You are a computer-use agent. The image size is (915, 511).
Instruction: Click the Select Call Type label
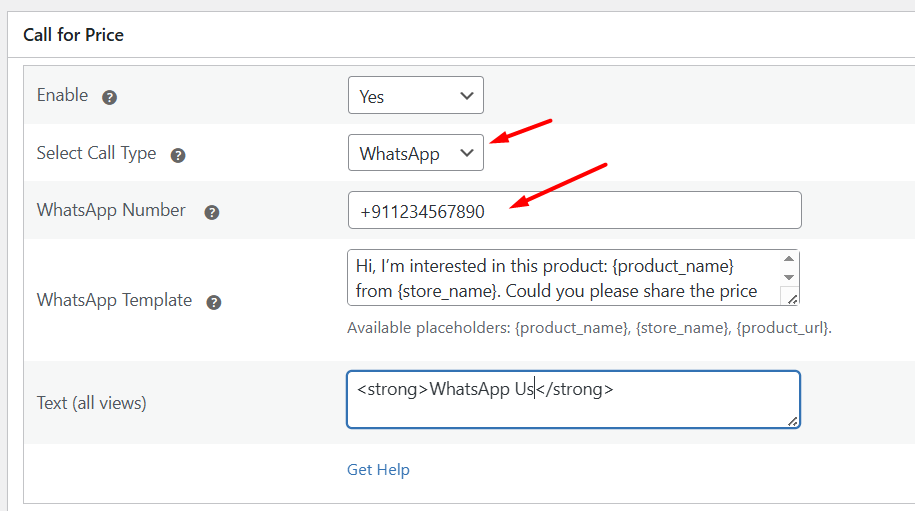[x=96, y=154]
